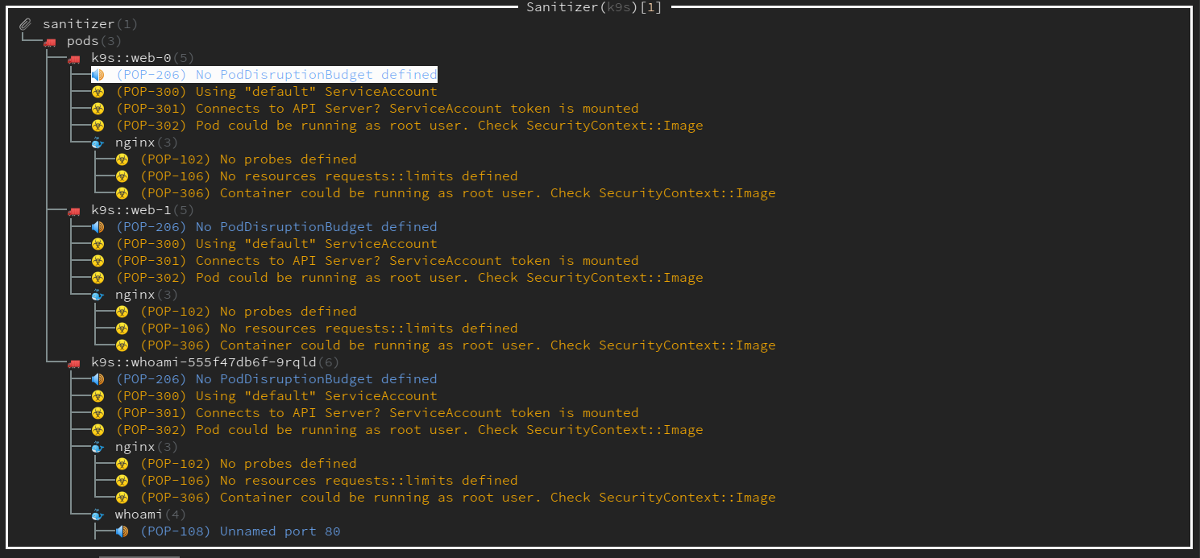Select POP-108 Unnamed port 80 entry
This screenshot has height=558, width=1200.
(x=240, y=532)
